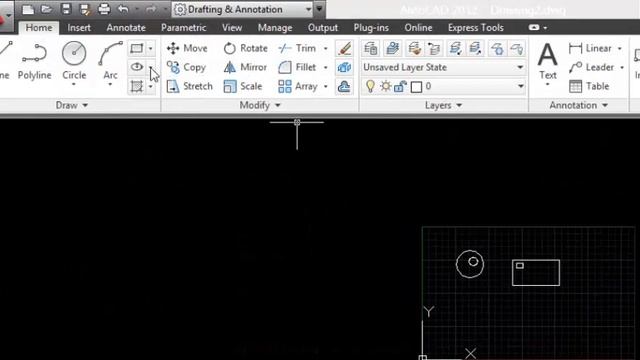Click the Undo arrow icon
640x360 pixels.
[123, 9]
